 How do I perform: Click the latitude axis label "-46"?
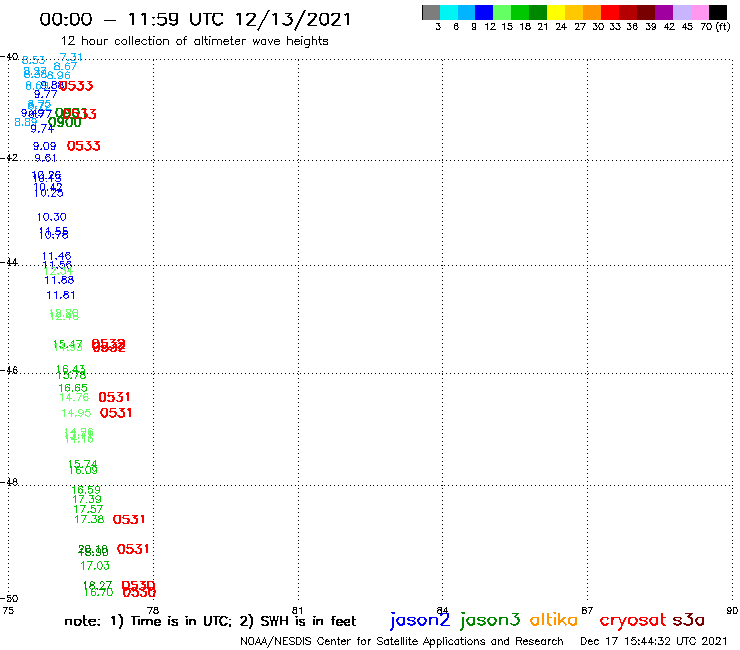(9, 370)
